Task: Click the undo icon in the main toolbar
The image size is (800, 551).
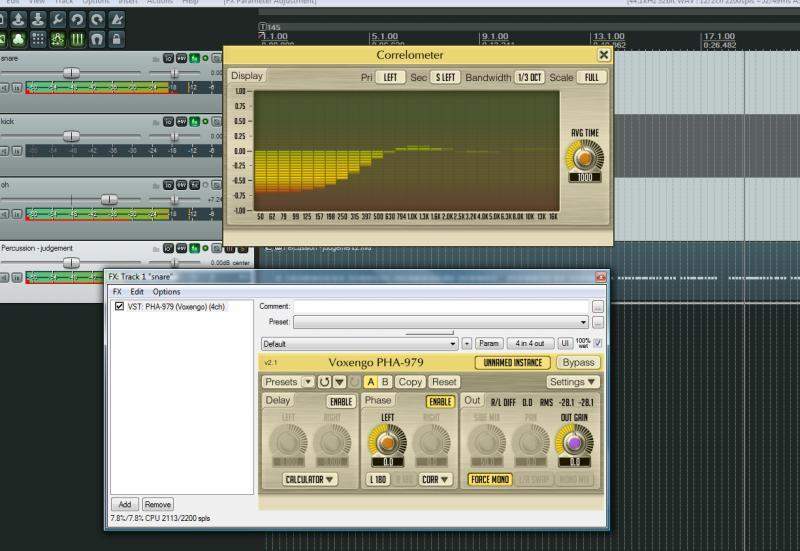Action: click(x=78, y=19)
